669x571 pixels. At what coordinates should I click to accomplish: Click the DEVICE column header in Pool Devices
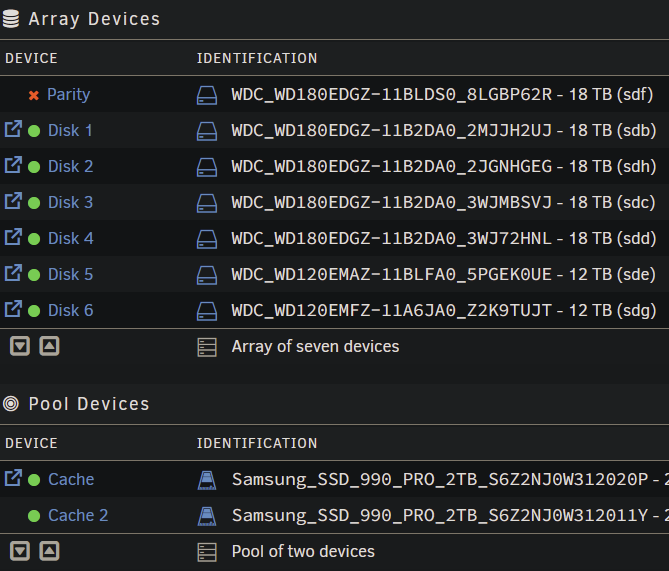pos(31,443)
